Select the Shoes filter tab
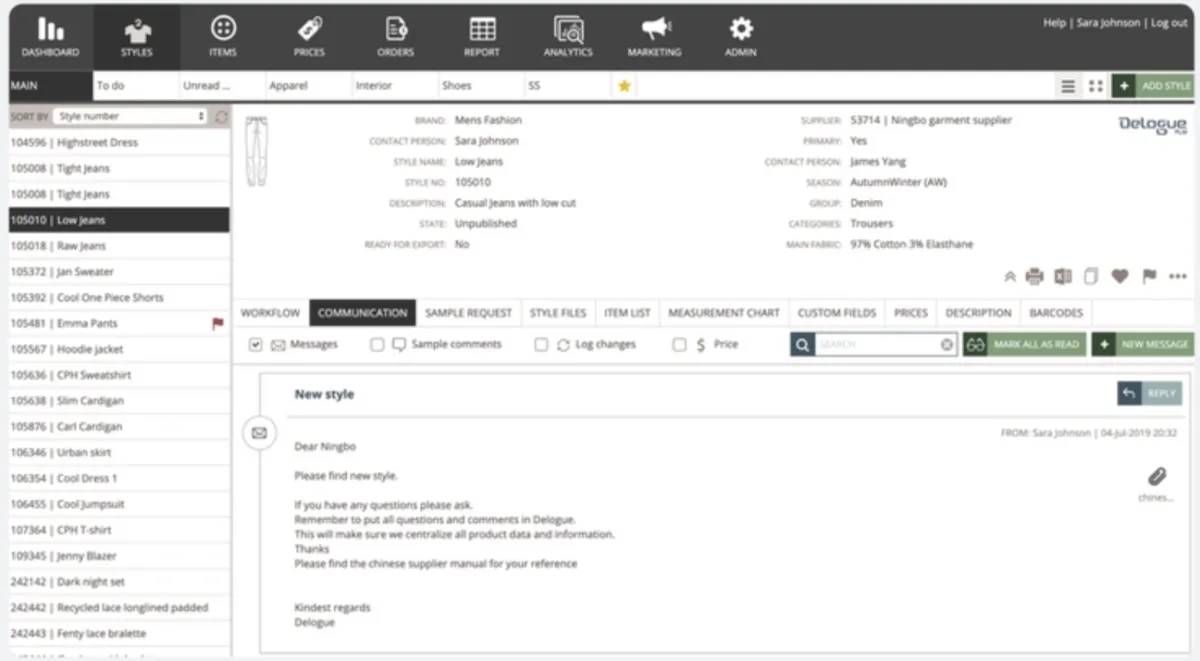Image resolution: width=1200 pixels, height=661 pixels. 480,86
